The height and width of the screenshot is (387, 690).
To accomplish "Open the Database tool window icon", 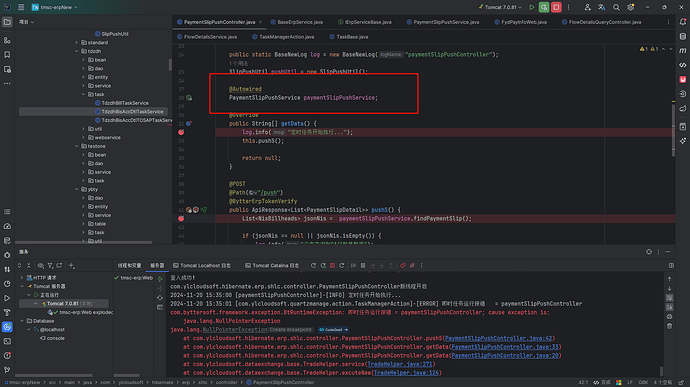I will [683, 36].
